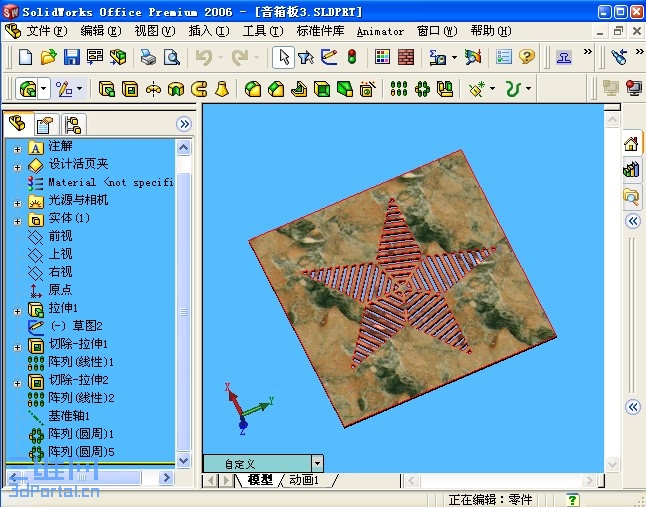
Task: Expand the 注解 tree node
Action: pyautogui.click(x=17, y=150)
